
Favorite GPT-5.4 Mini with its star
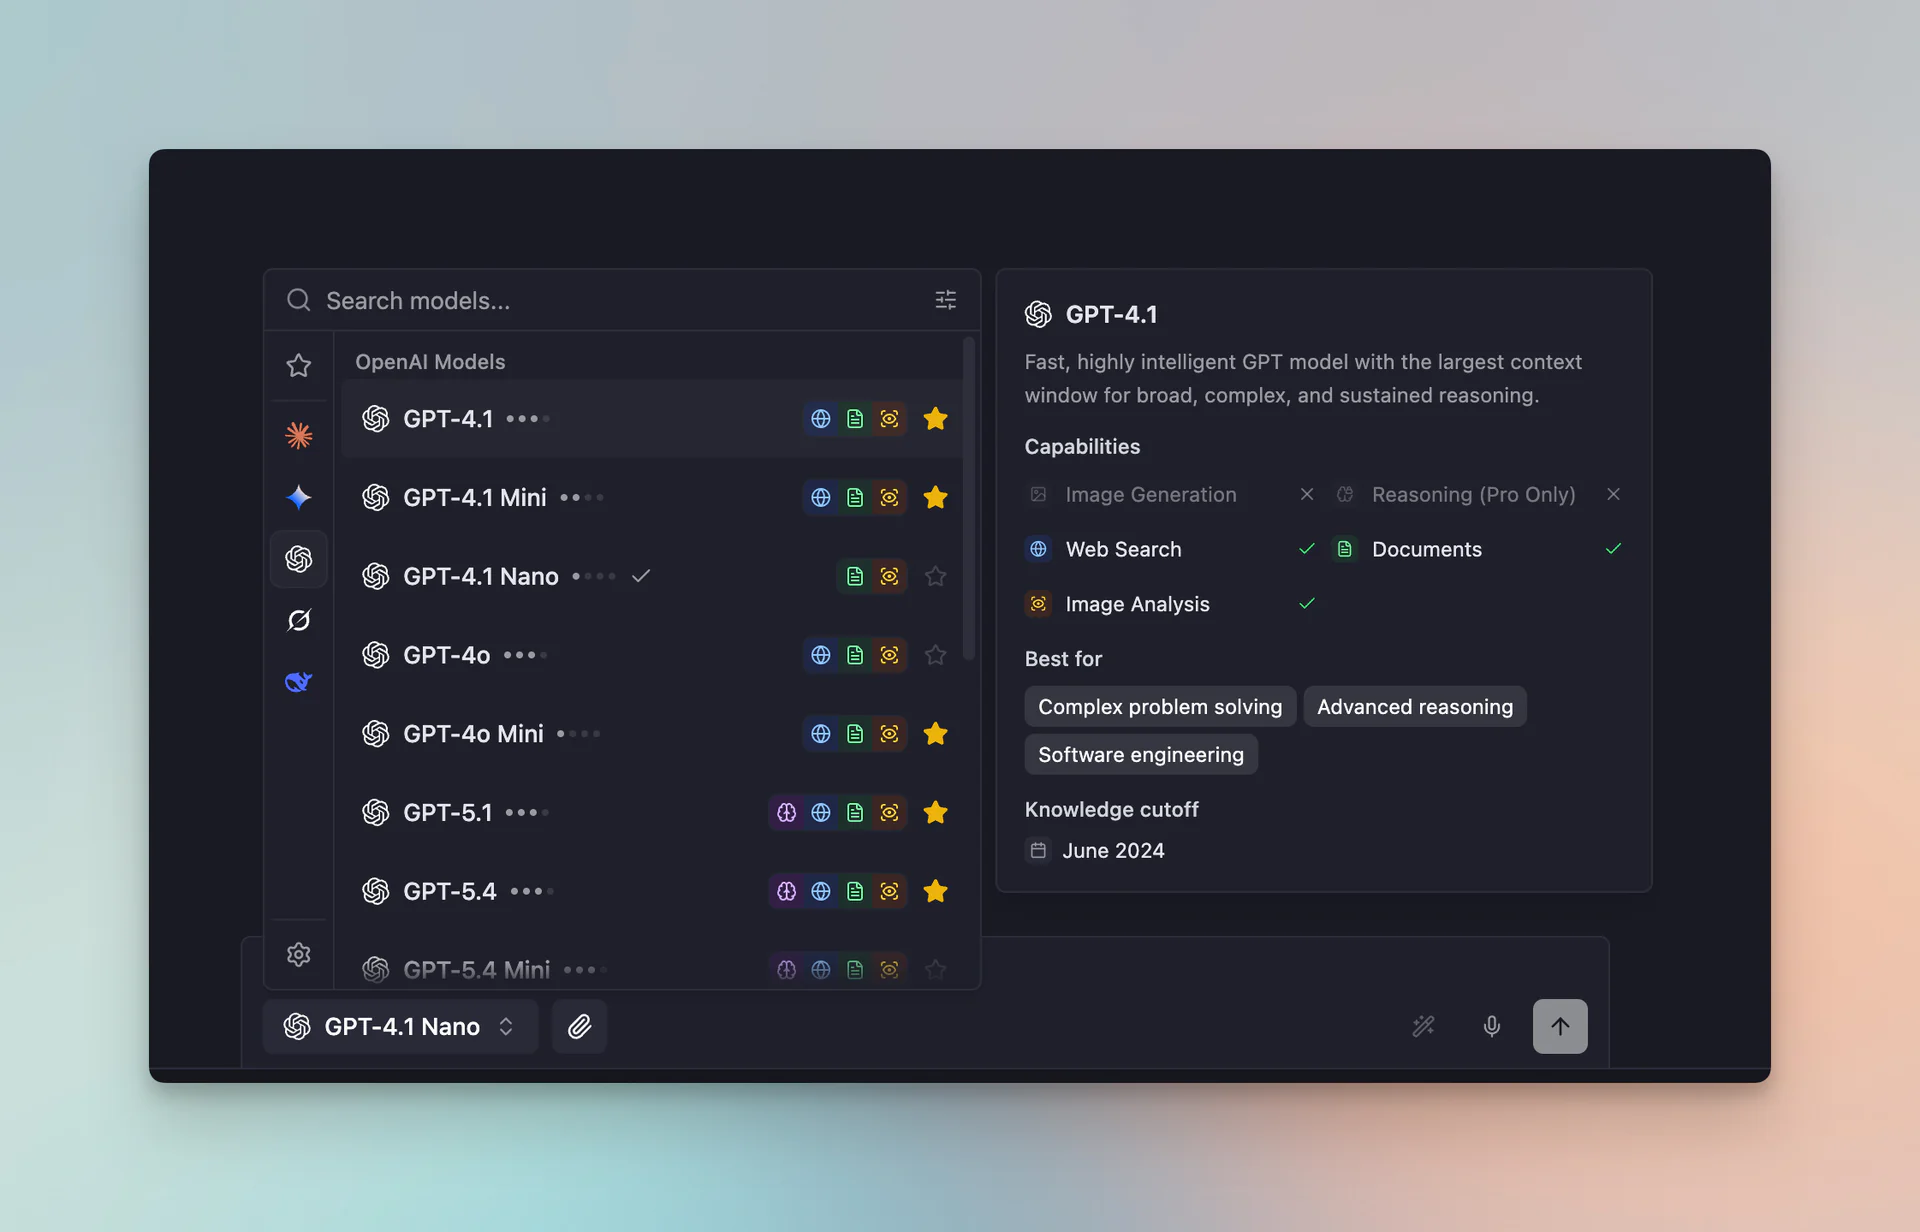[x=935, y=969]
